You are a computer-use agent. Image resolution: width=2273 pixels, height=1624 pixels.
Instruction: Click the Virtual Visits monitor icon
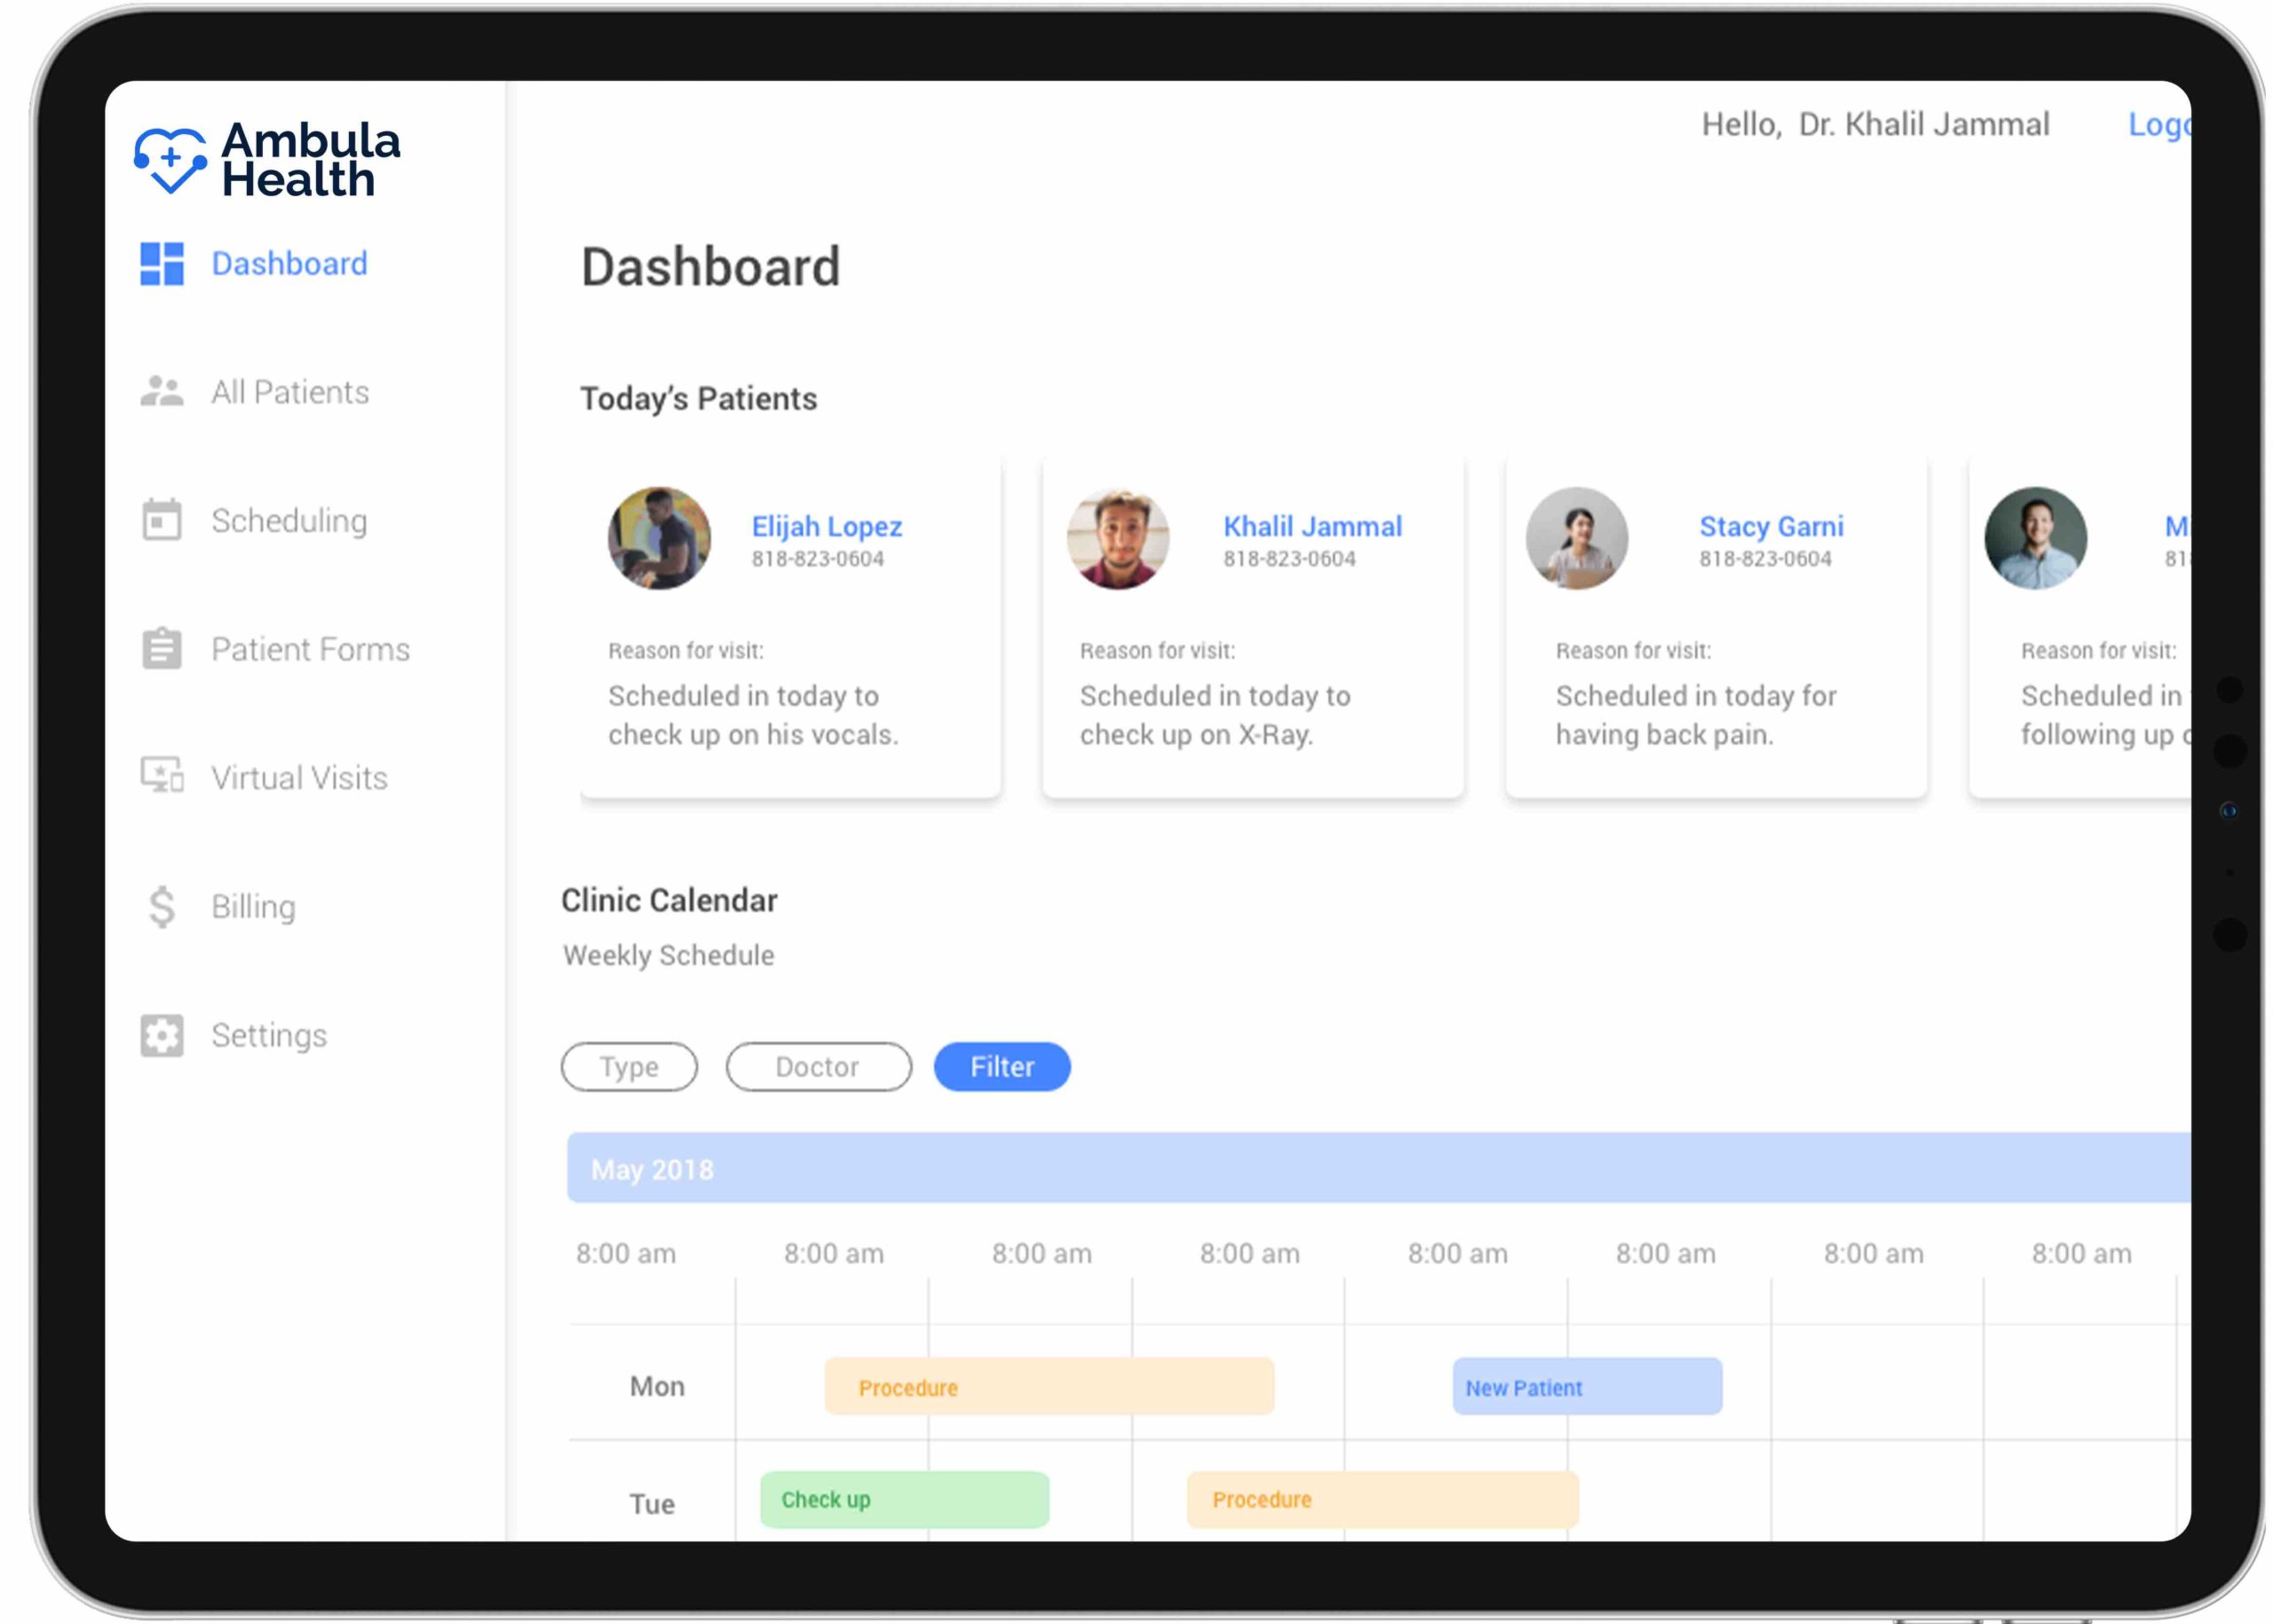pyautogui.click(x=162, y=776)
